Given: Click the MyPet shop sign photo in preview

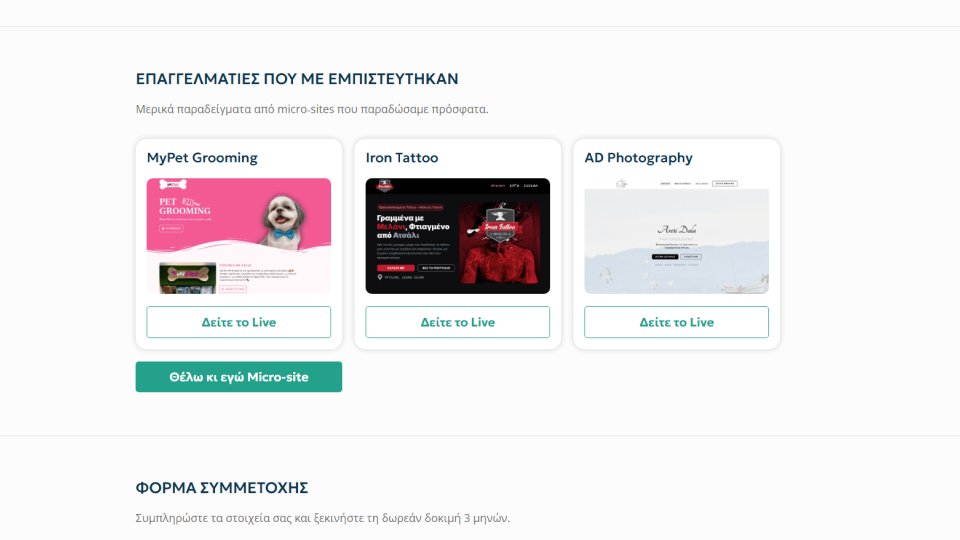Looking at the screenshot, I should (x=187, y=278).
